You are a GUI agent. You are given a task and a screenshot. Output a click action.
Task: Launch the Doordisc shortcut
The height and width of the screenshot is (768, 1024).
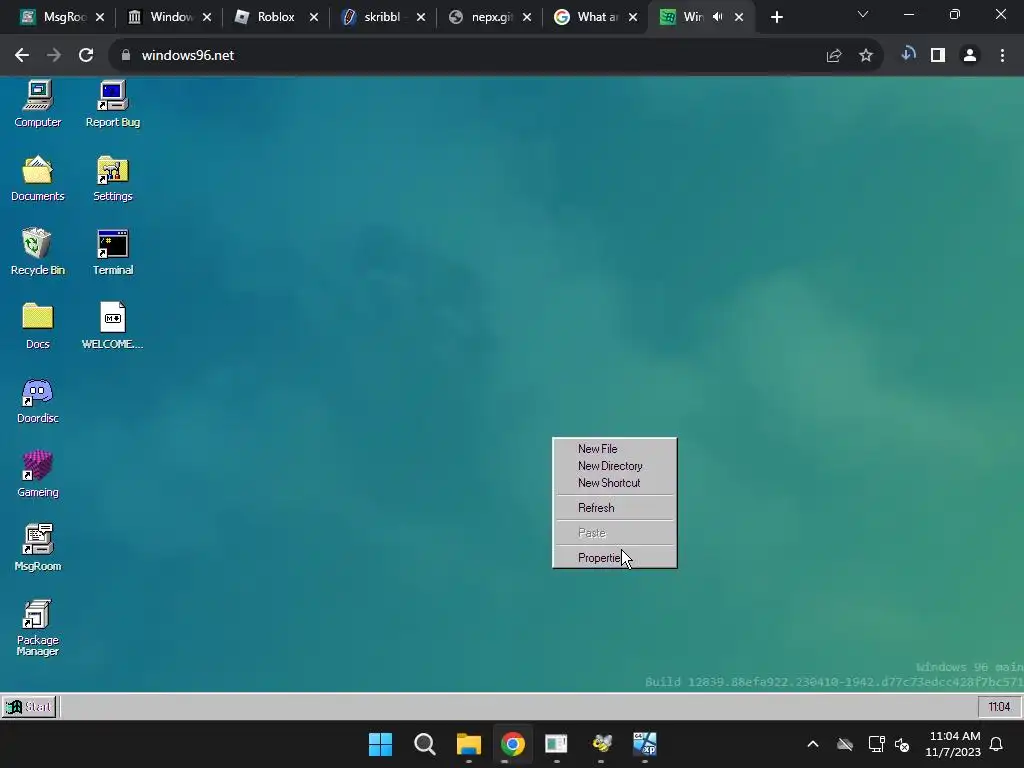pyautogui.click(x=38, y=400)
